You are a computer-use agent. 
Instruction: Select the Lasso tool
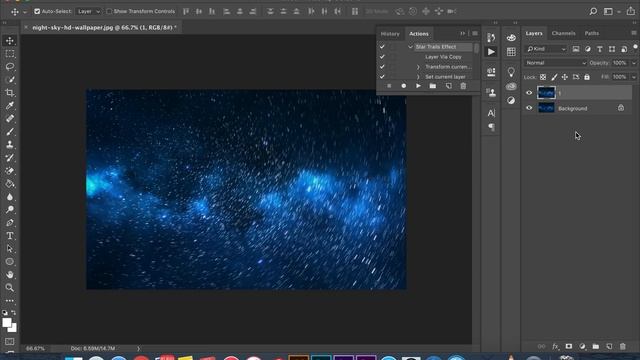[x=10, y=67]
